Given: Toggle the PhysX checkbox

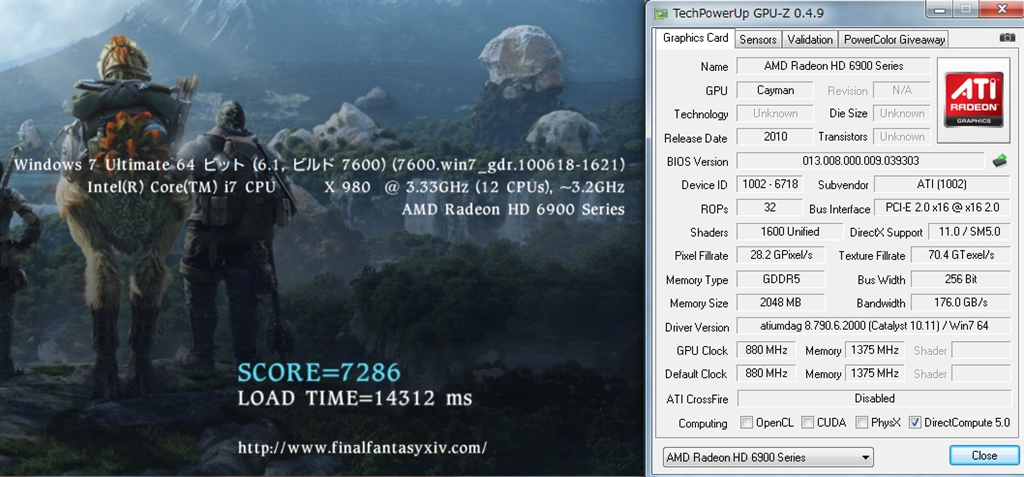Looking at the screenshot, I should (861, 422).
